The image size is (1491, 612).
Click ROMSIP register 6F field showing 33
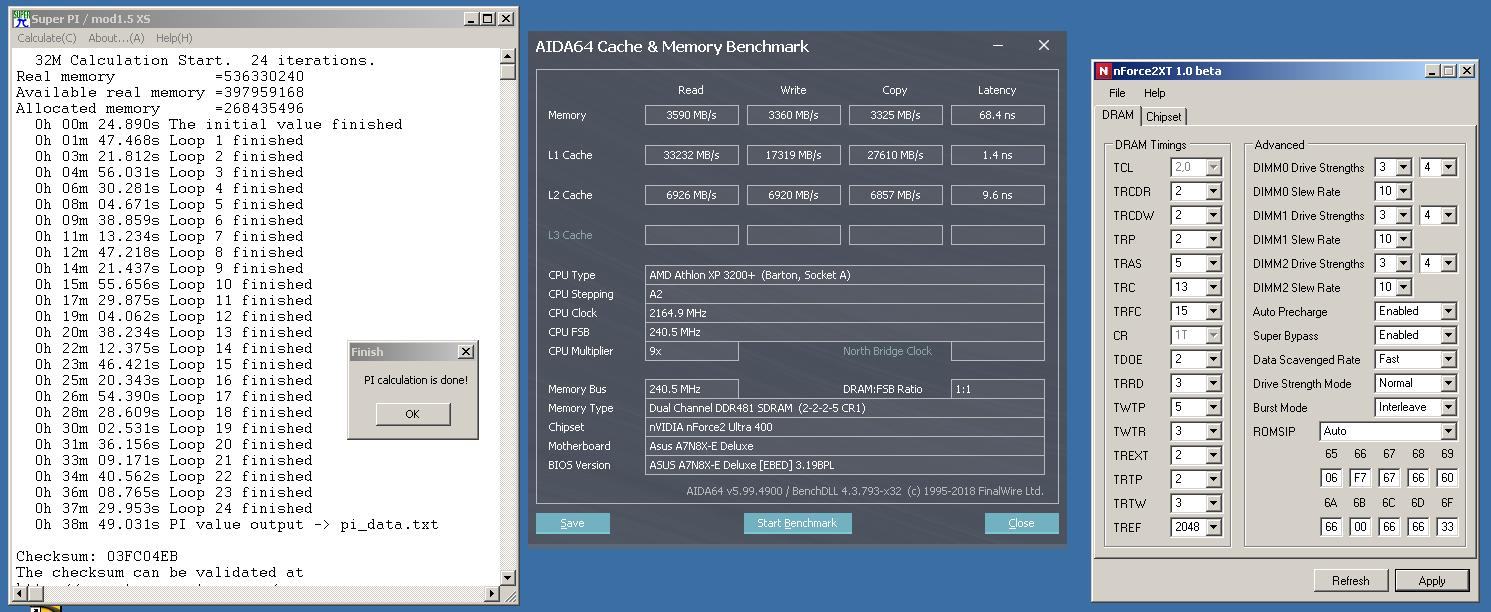coord(1446,527)
